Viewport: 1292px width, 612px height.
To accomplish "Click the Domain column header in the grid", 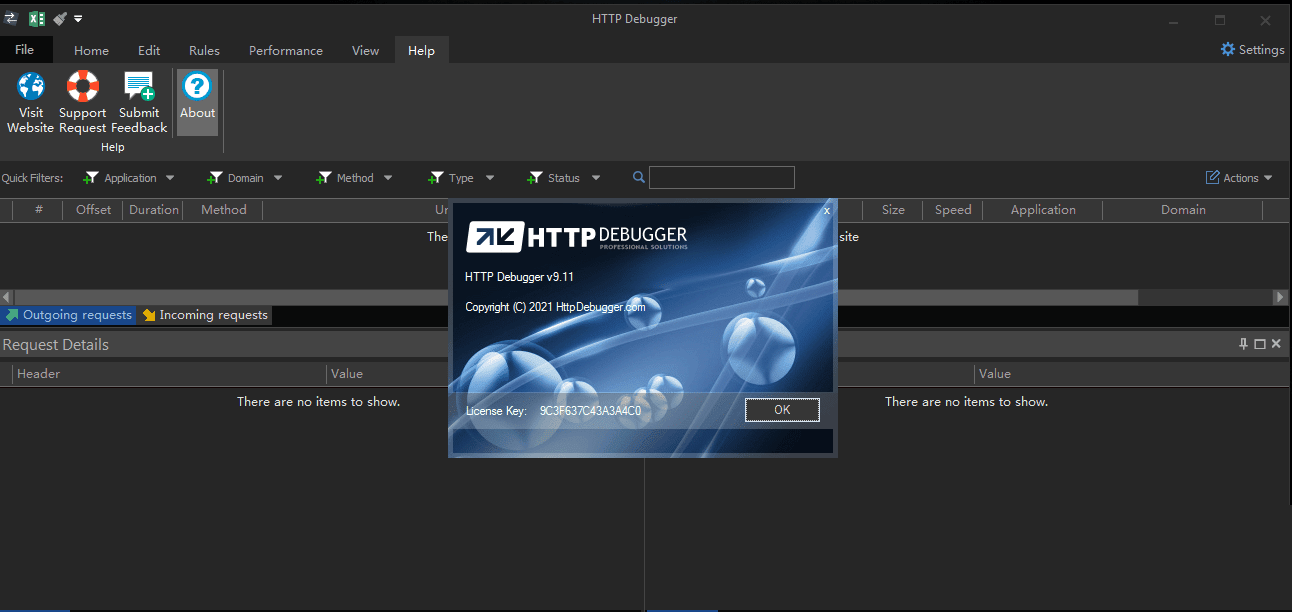I will [1183, 210].
